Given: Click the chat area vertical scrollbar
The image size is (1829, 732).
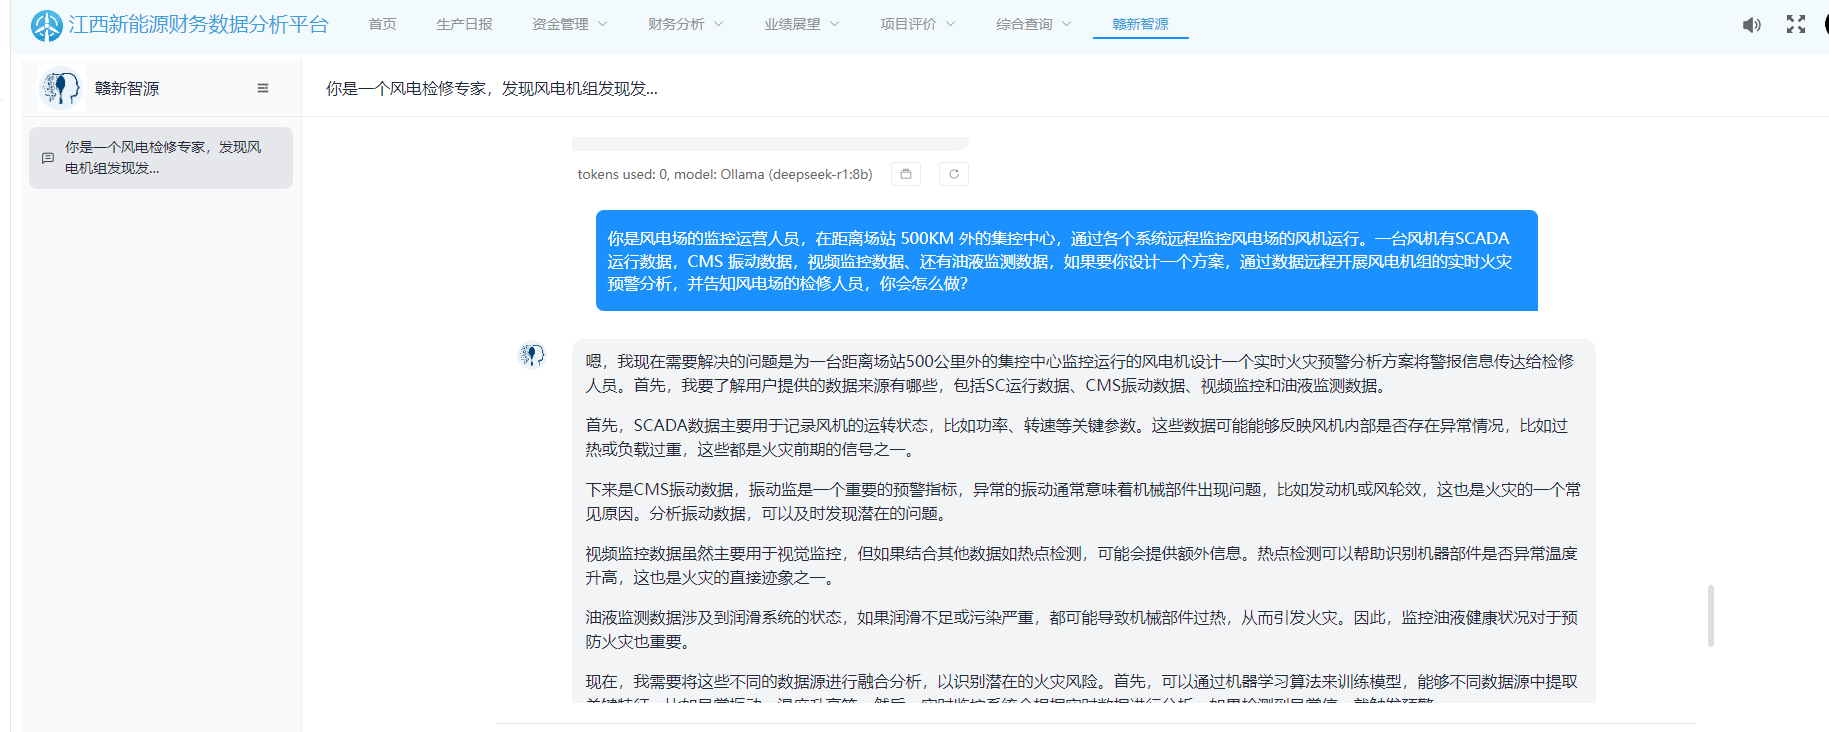Looking at the screenshot, I should 1711,615.
